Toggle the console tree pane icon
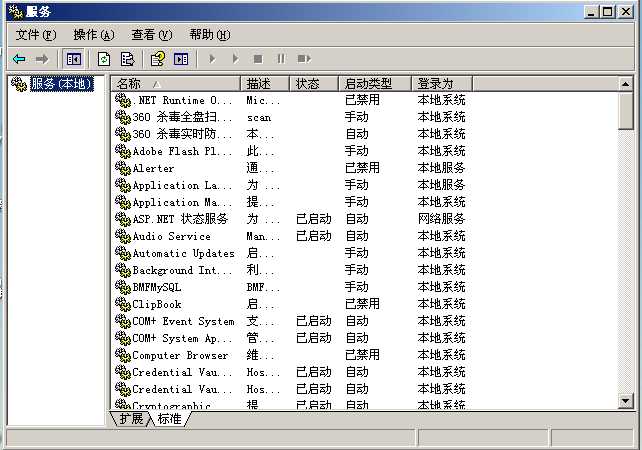This screenshot has height=450, width=642. [x=74, y=59]
